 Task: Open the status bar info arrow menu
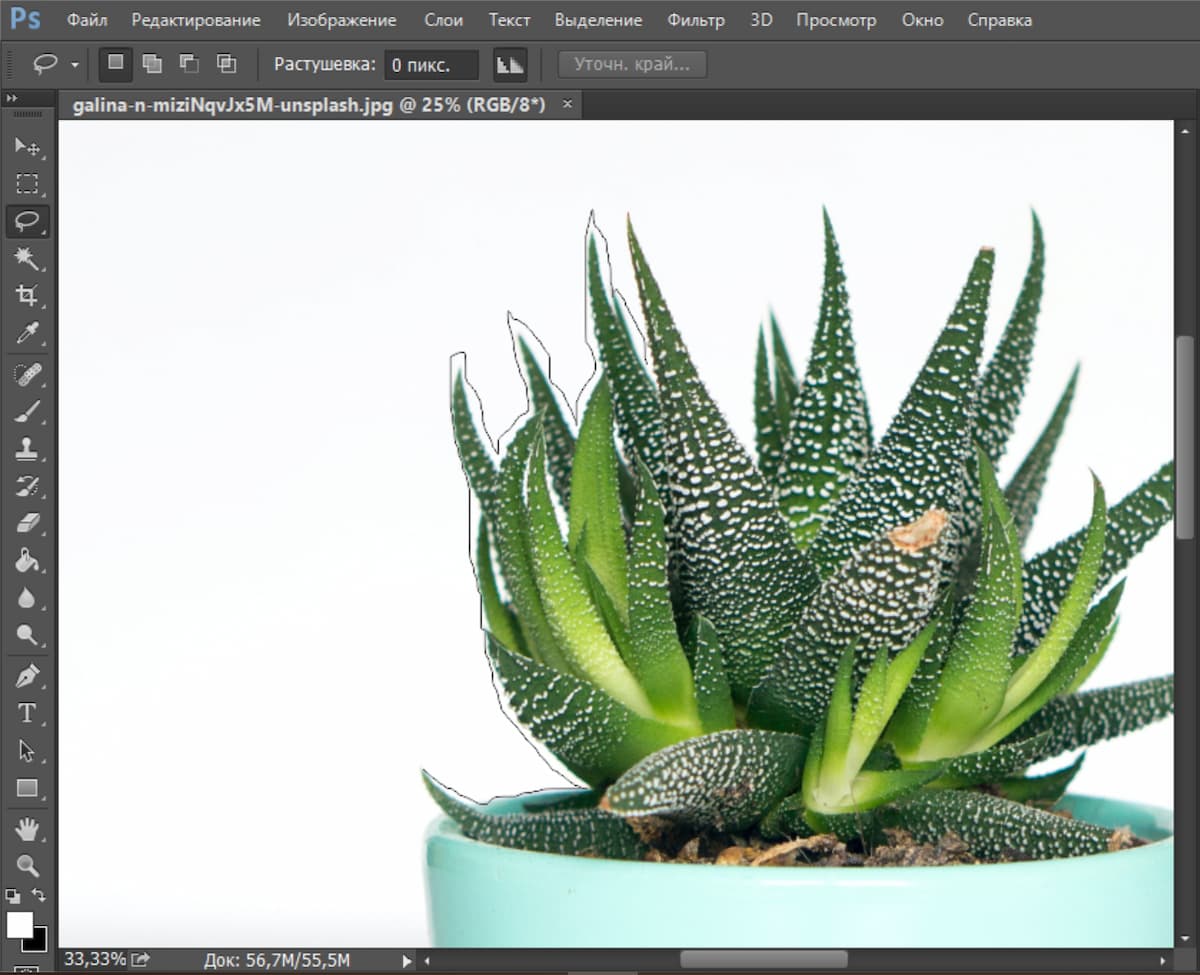[x=407, y=961]
